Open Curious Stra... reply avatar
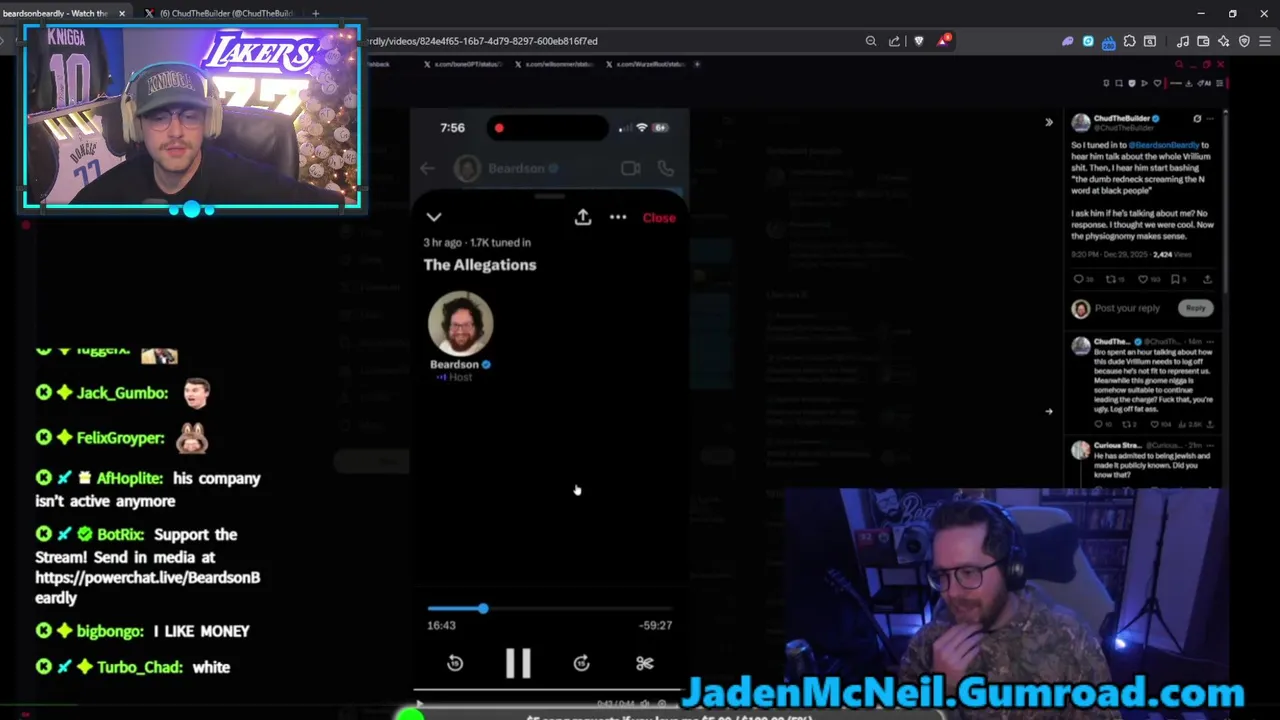This screenshot has height=720, width=1280. pyautogui.click(x=1081, y=450)
